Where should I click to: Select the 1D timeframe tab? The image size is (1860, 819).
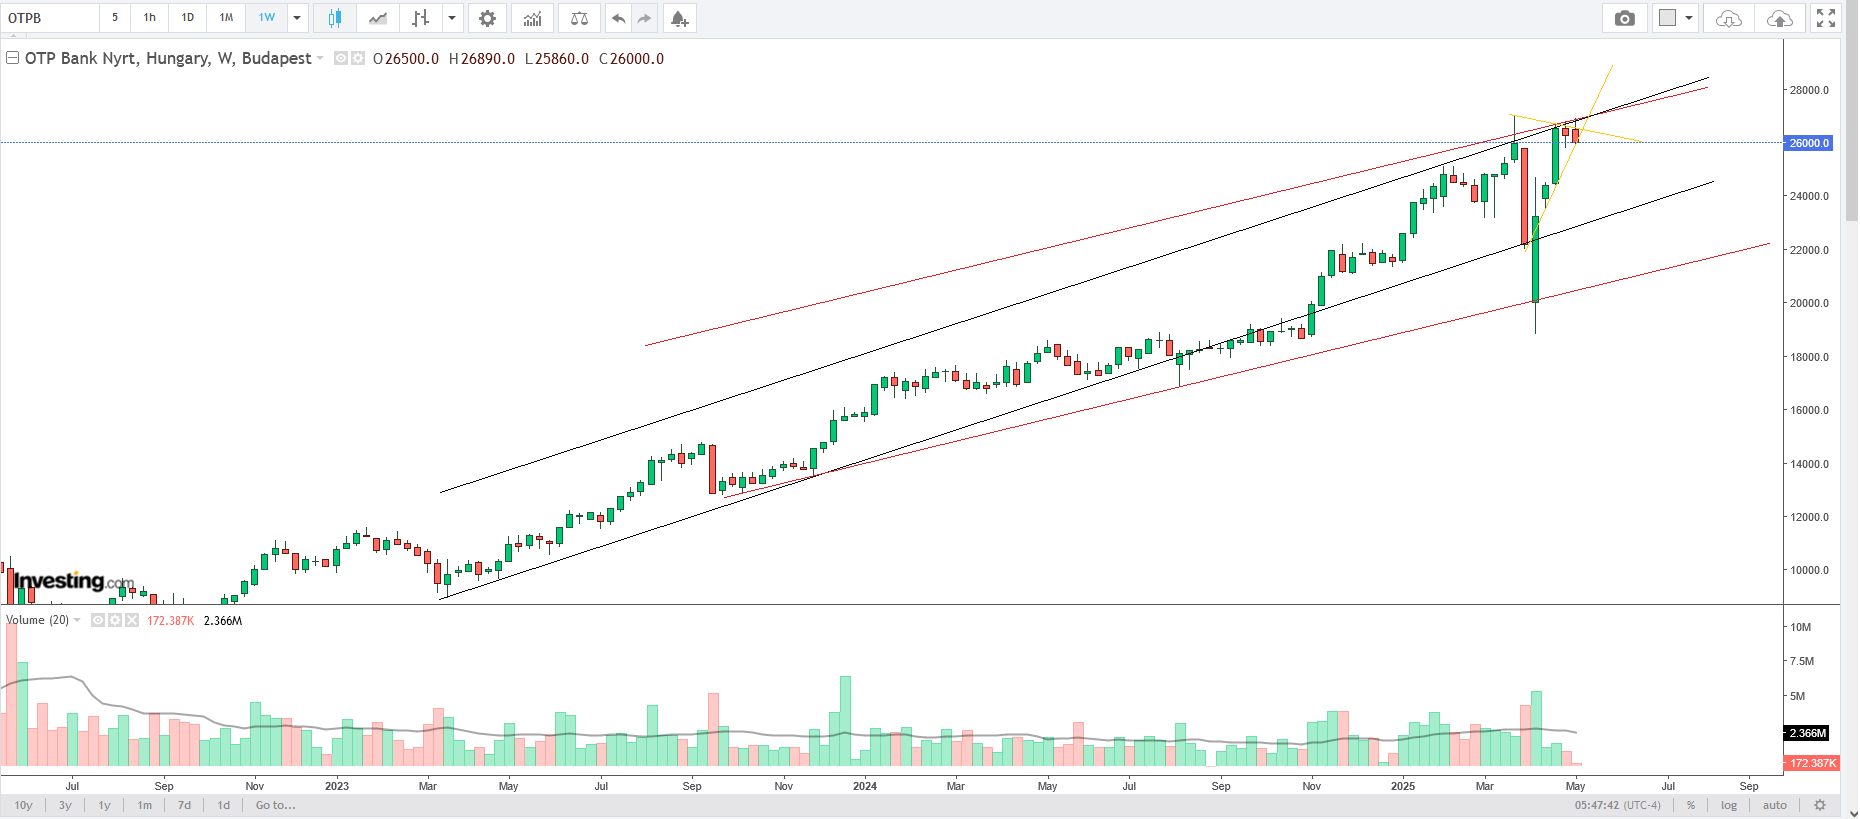coord(187,18)
